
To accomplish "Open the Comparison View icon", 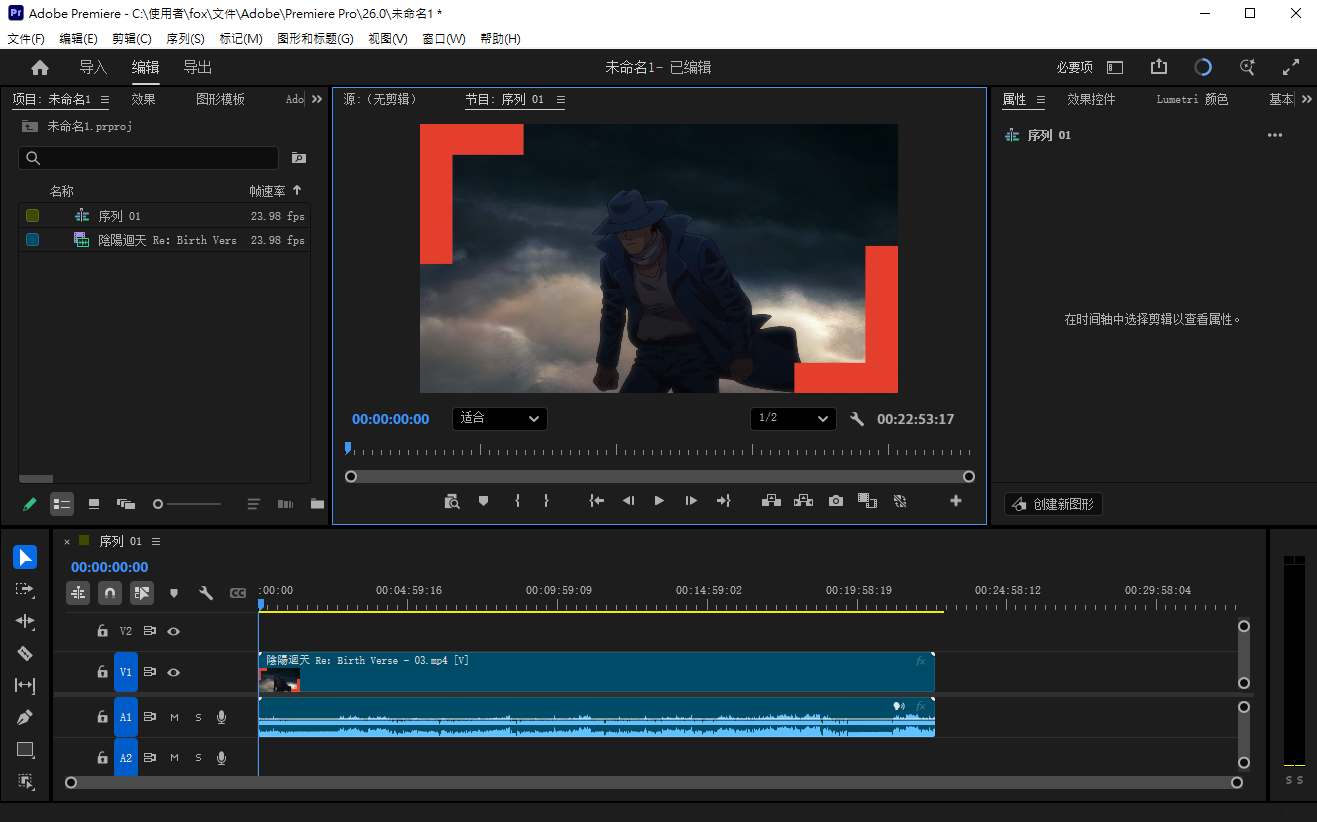I will pos(867,501).
